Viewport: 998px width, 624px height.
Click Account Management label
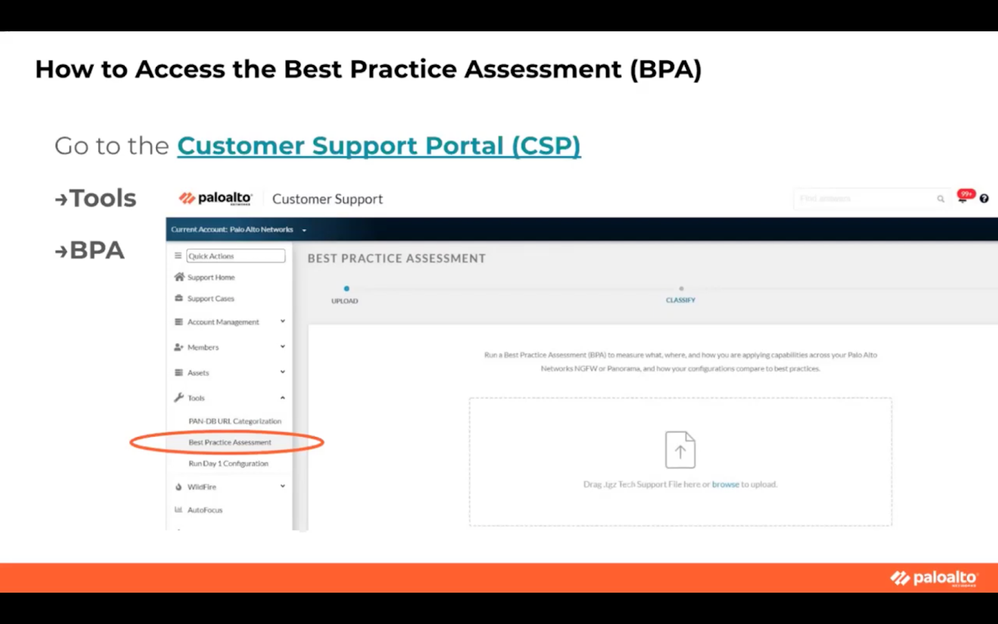pyautogui.click(x=223, y=322)
